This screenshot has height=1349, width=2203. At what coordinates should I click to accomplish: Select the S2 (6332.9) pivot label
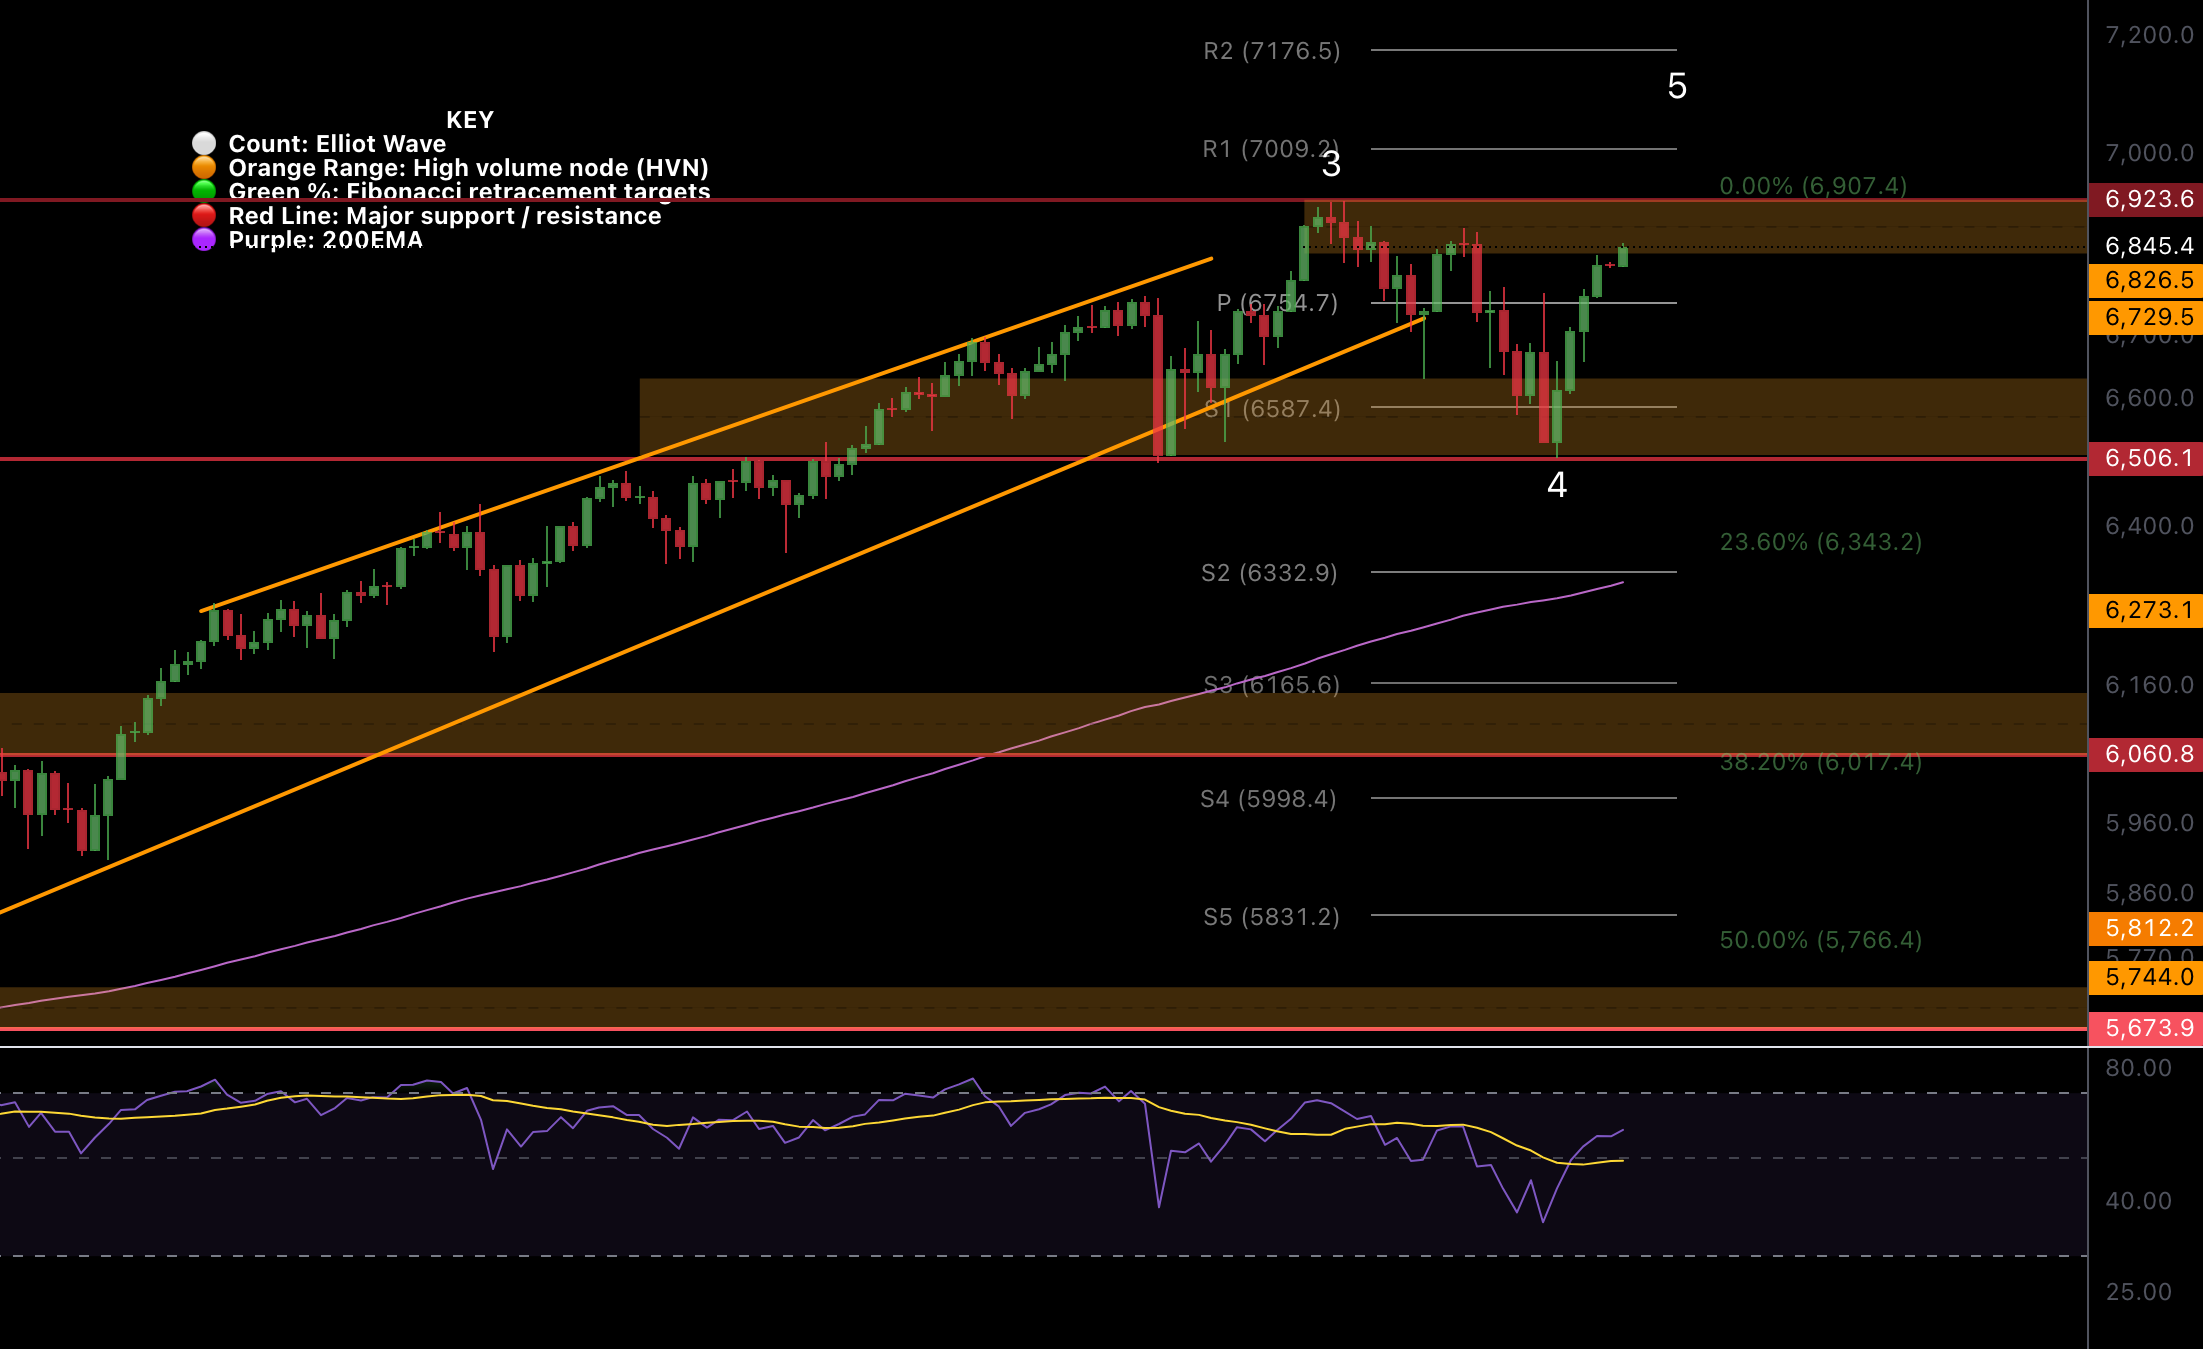click(x=1269, y=573)
